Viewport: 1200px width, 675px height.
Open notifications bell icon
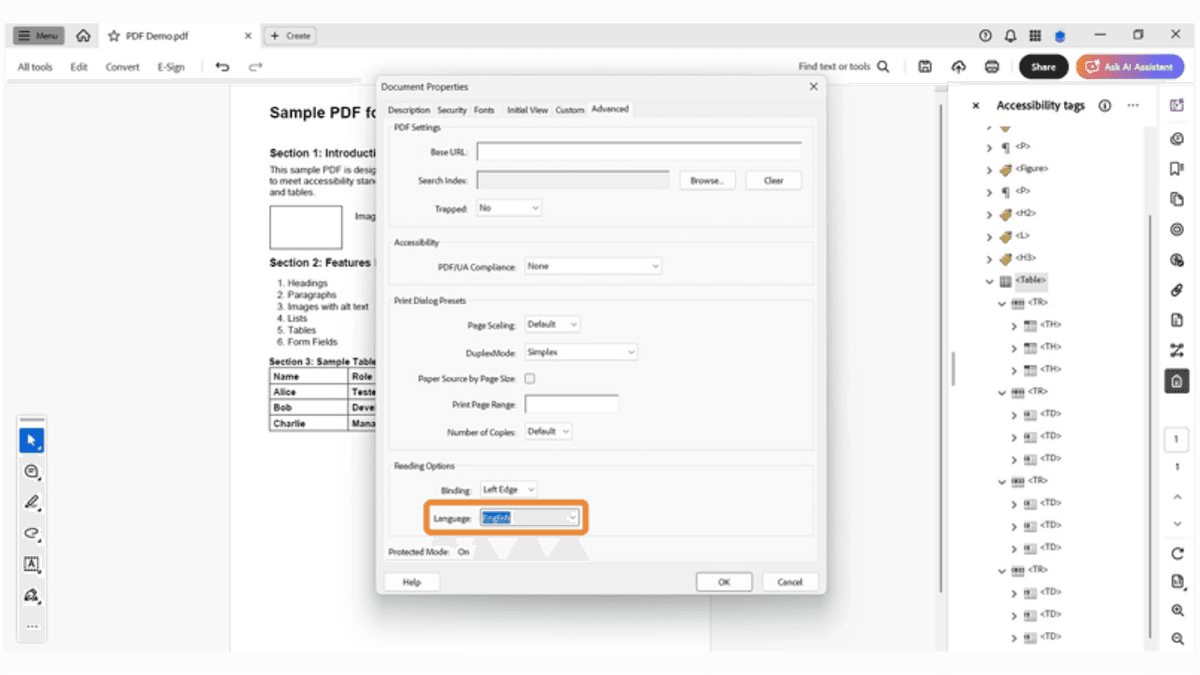pos(1010,36)
